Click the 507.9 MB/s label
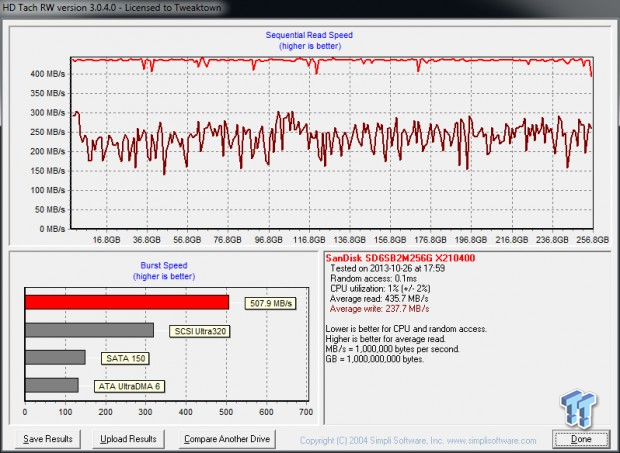This screenshot has width=620, height=453. pyautogui.click(x=270, y=303)
